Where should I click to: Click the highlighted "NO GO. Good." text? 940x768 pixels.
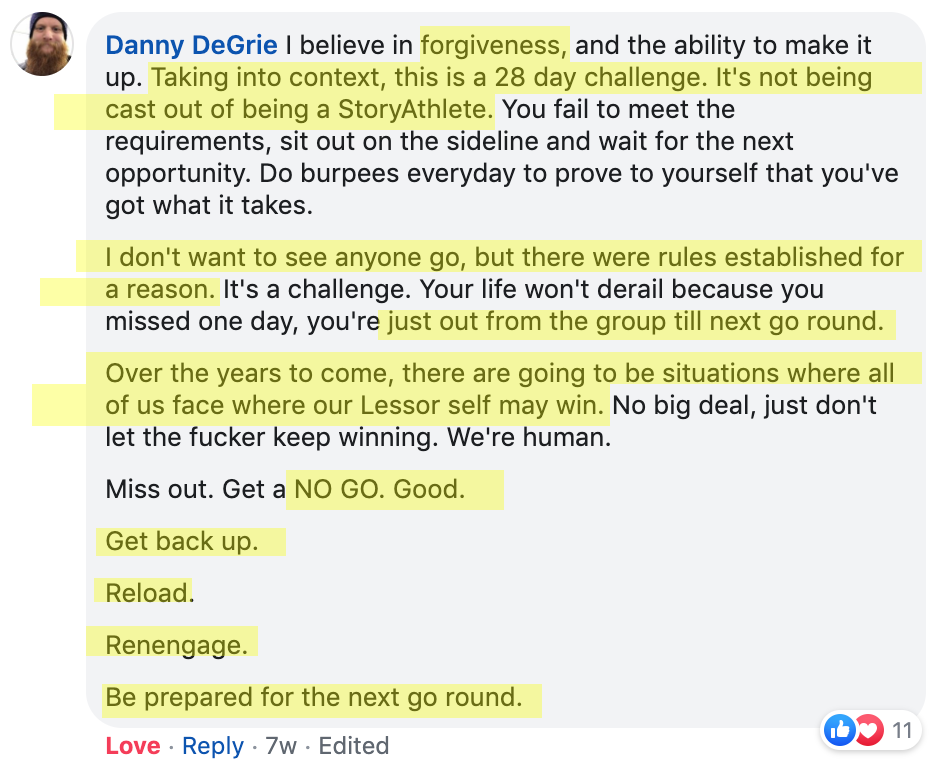[379, 489]
